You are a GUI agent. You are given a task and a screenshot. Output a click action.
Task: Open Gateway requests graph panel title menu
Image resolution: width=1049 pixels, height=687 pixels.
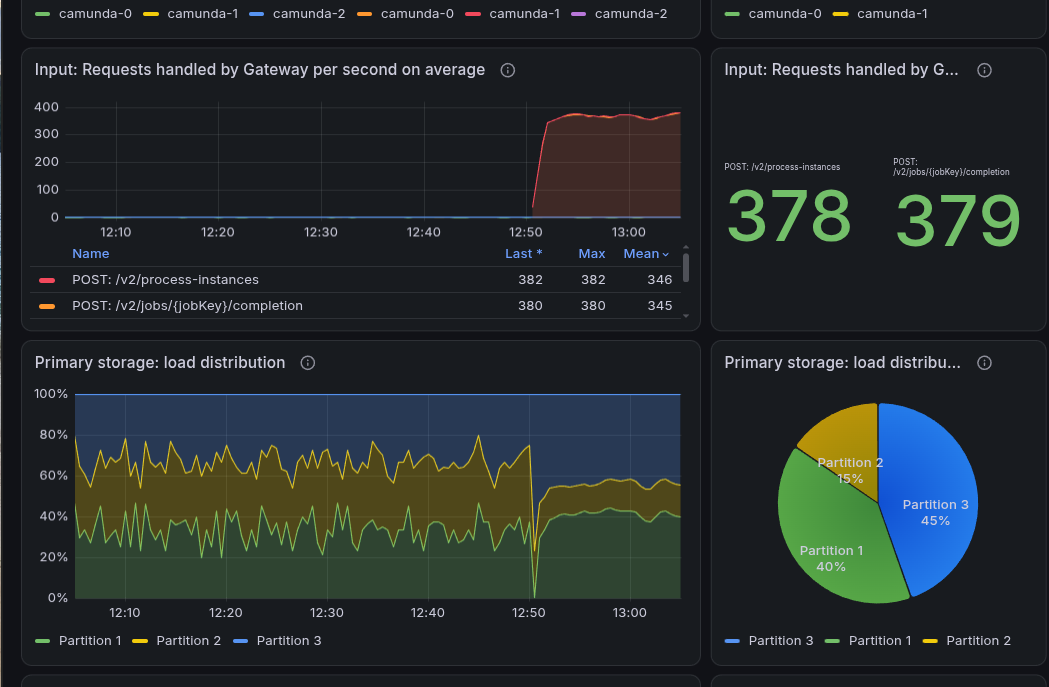[260, 70]
